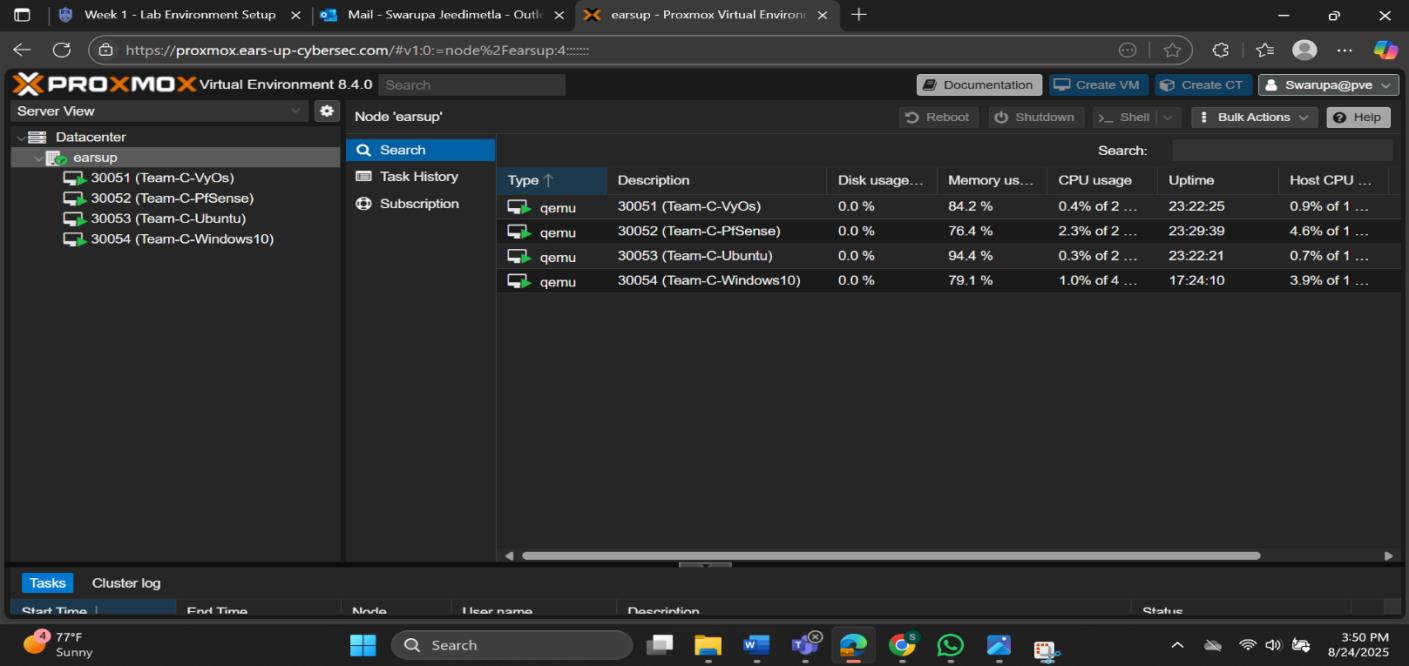Expand the Bulk Actions dropdown
This screenshot has height=666, width=1409.
pos(1253,117)
